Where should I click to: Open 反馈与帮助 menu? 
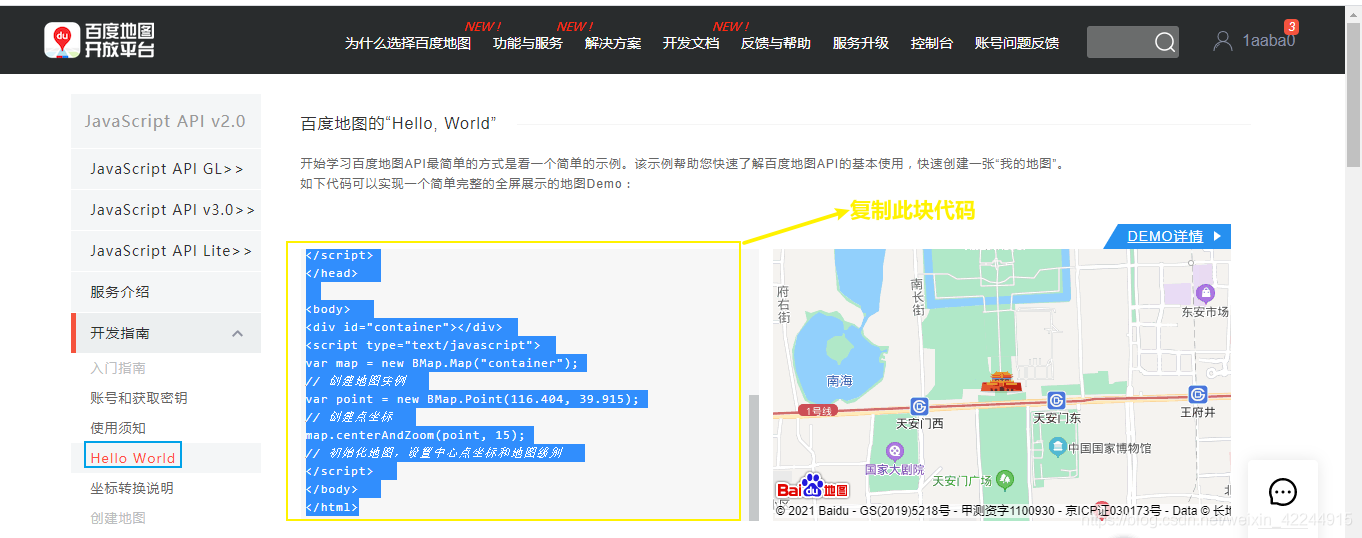[x=776, y=43]
